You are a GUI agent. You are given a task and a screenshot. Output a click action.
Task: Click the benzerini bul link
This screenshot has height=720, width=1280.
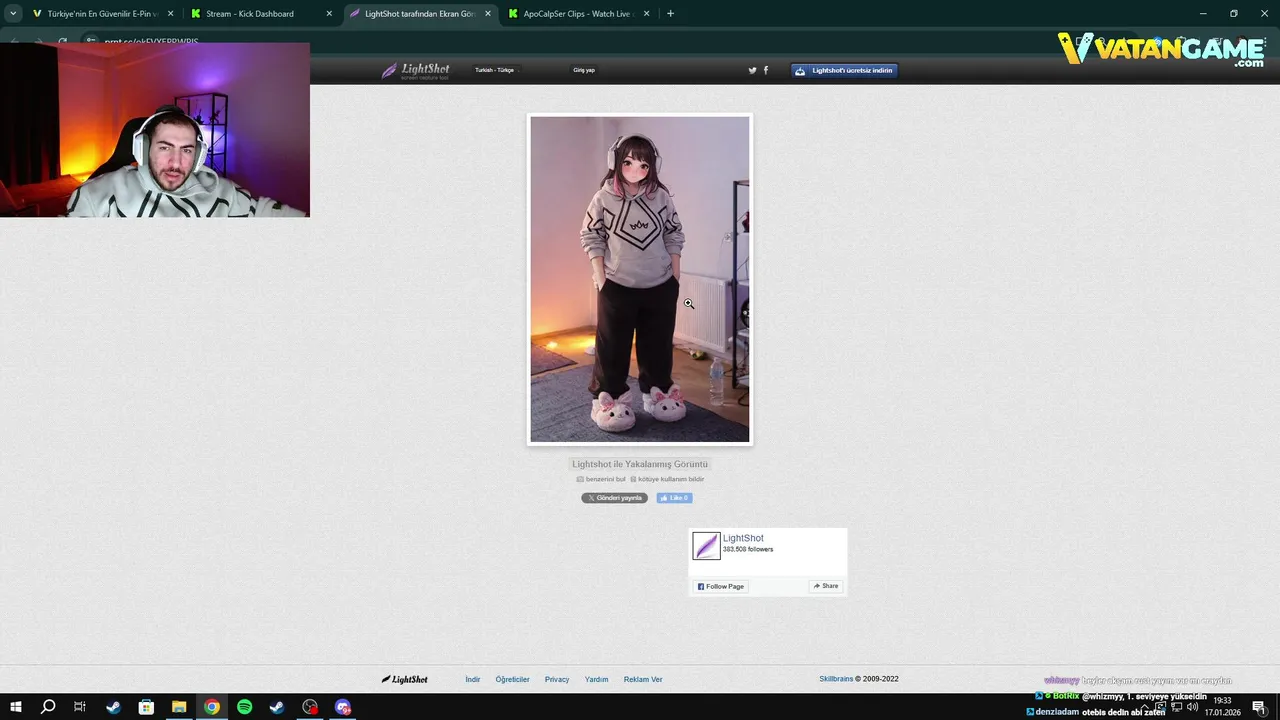[601, 479]
